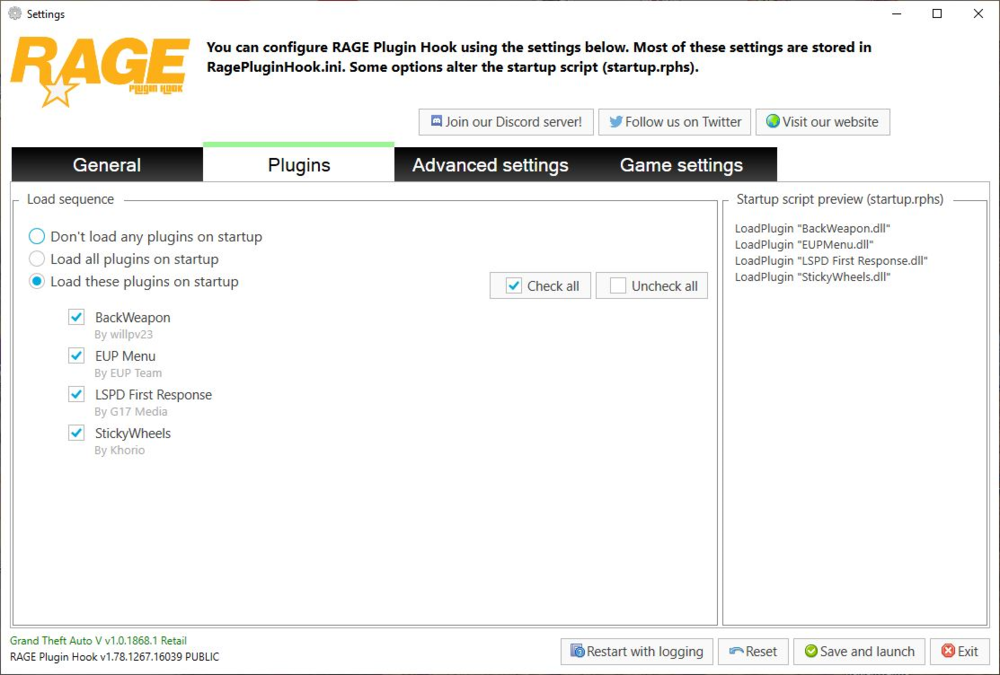Click Grand Theft Auto V version text
This screenshot has height=675, width=1000.
[x=98, y=641]
